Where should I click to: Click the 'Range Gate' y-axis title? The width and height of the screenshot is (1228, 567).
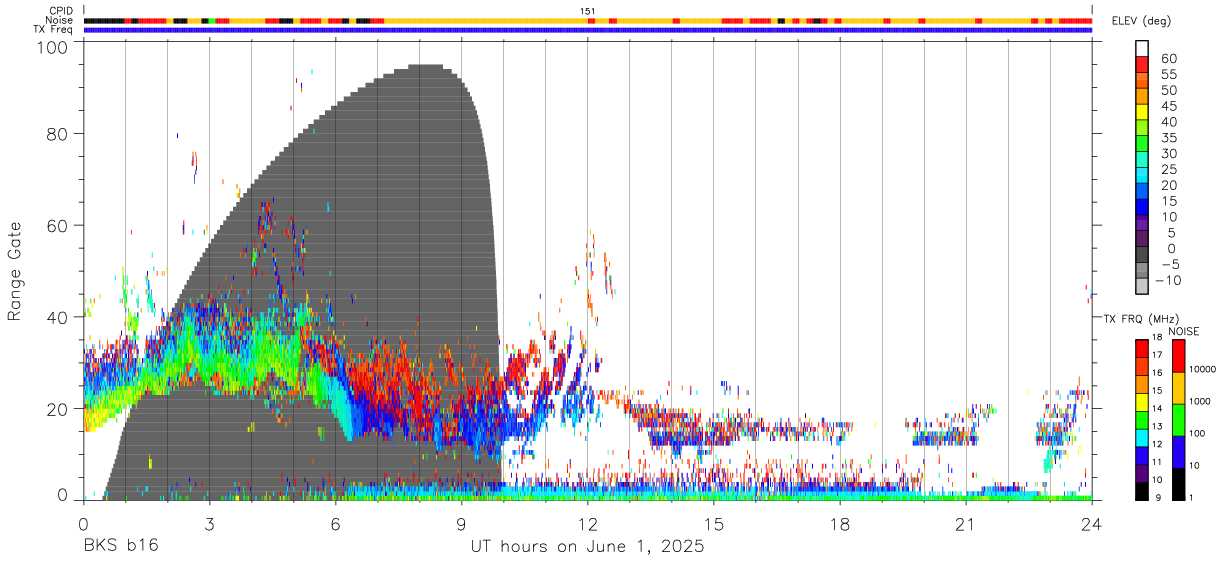[16, 272]
